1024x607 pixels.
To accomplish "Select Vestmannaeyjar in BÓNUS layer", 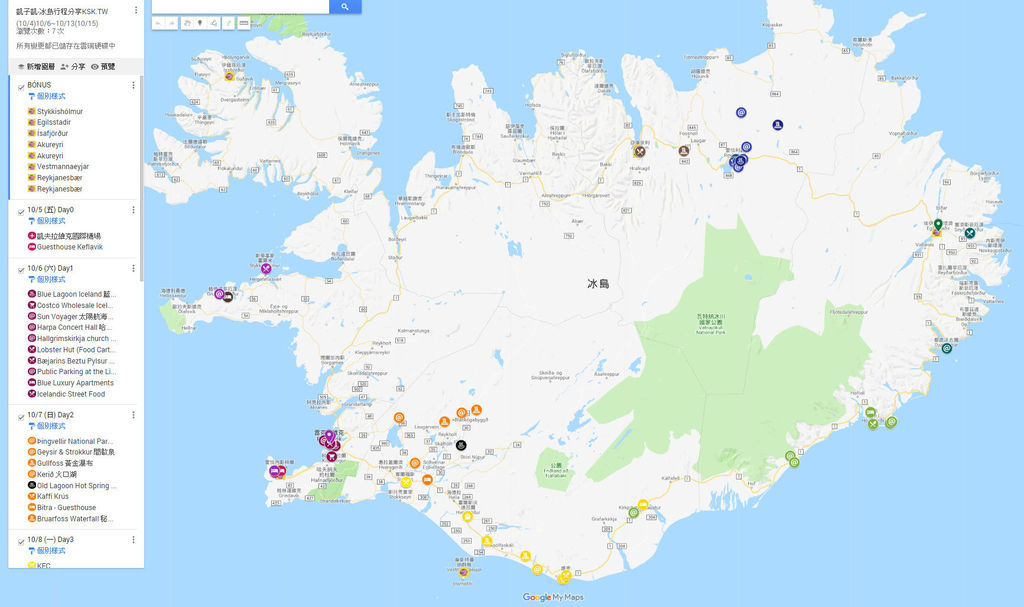I will [x=63, y=167].
